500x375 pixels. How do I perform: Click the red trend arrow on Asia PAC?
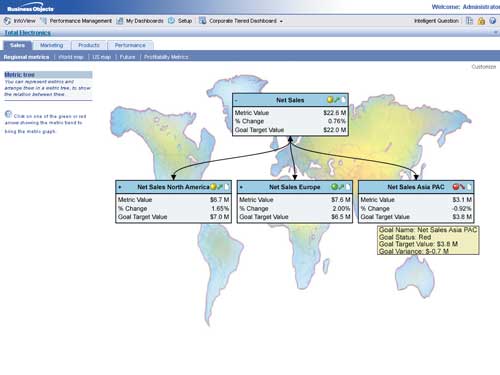click(x=462, y=187)
